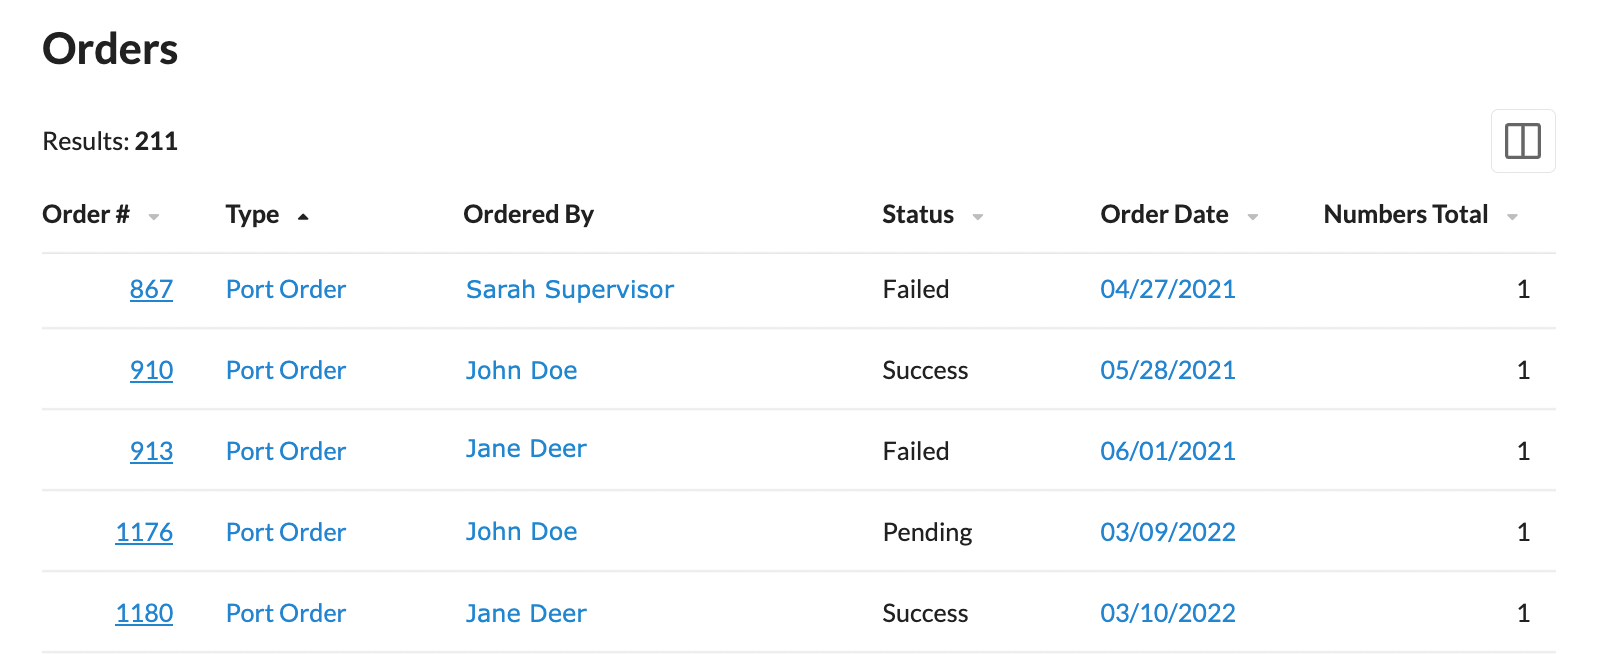Open order number 1180
The height and width of the screenshot is (654, 1600).
[x=144, y=613]
